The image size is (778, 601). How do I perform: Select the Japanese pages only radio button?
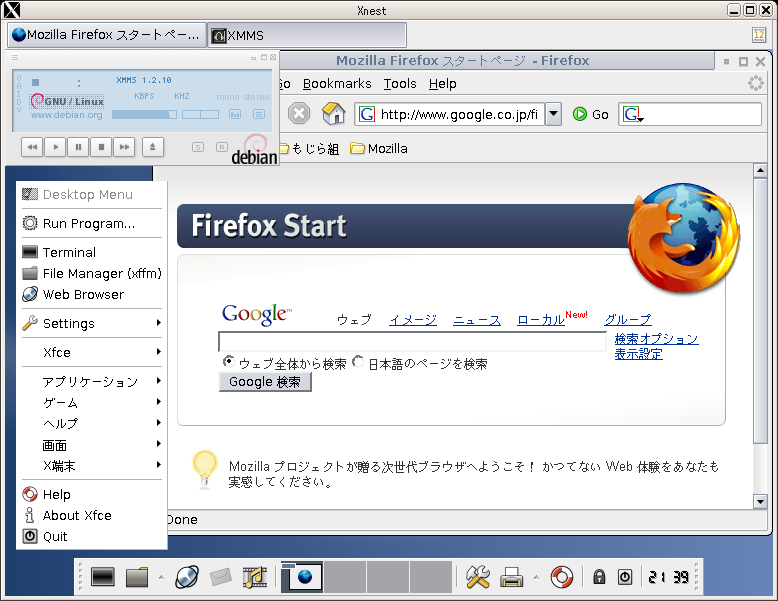359,362
